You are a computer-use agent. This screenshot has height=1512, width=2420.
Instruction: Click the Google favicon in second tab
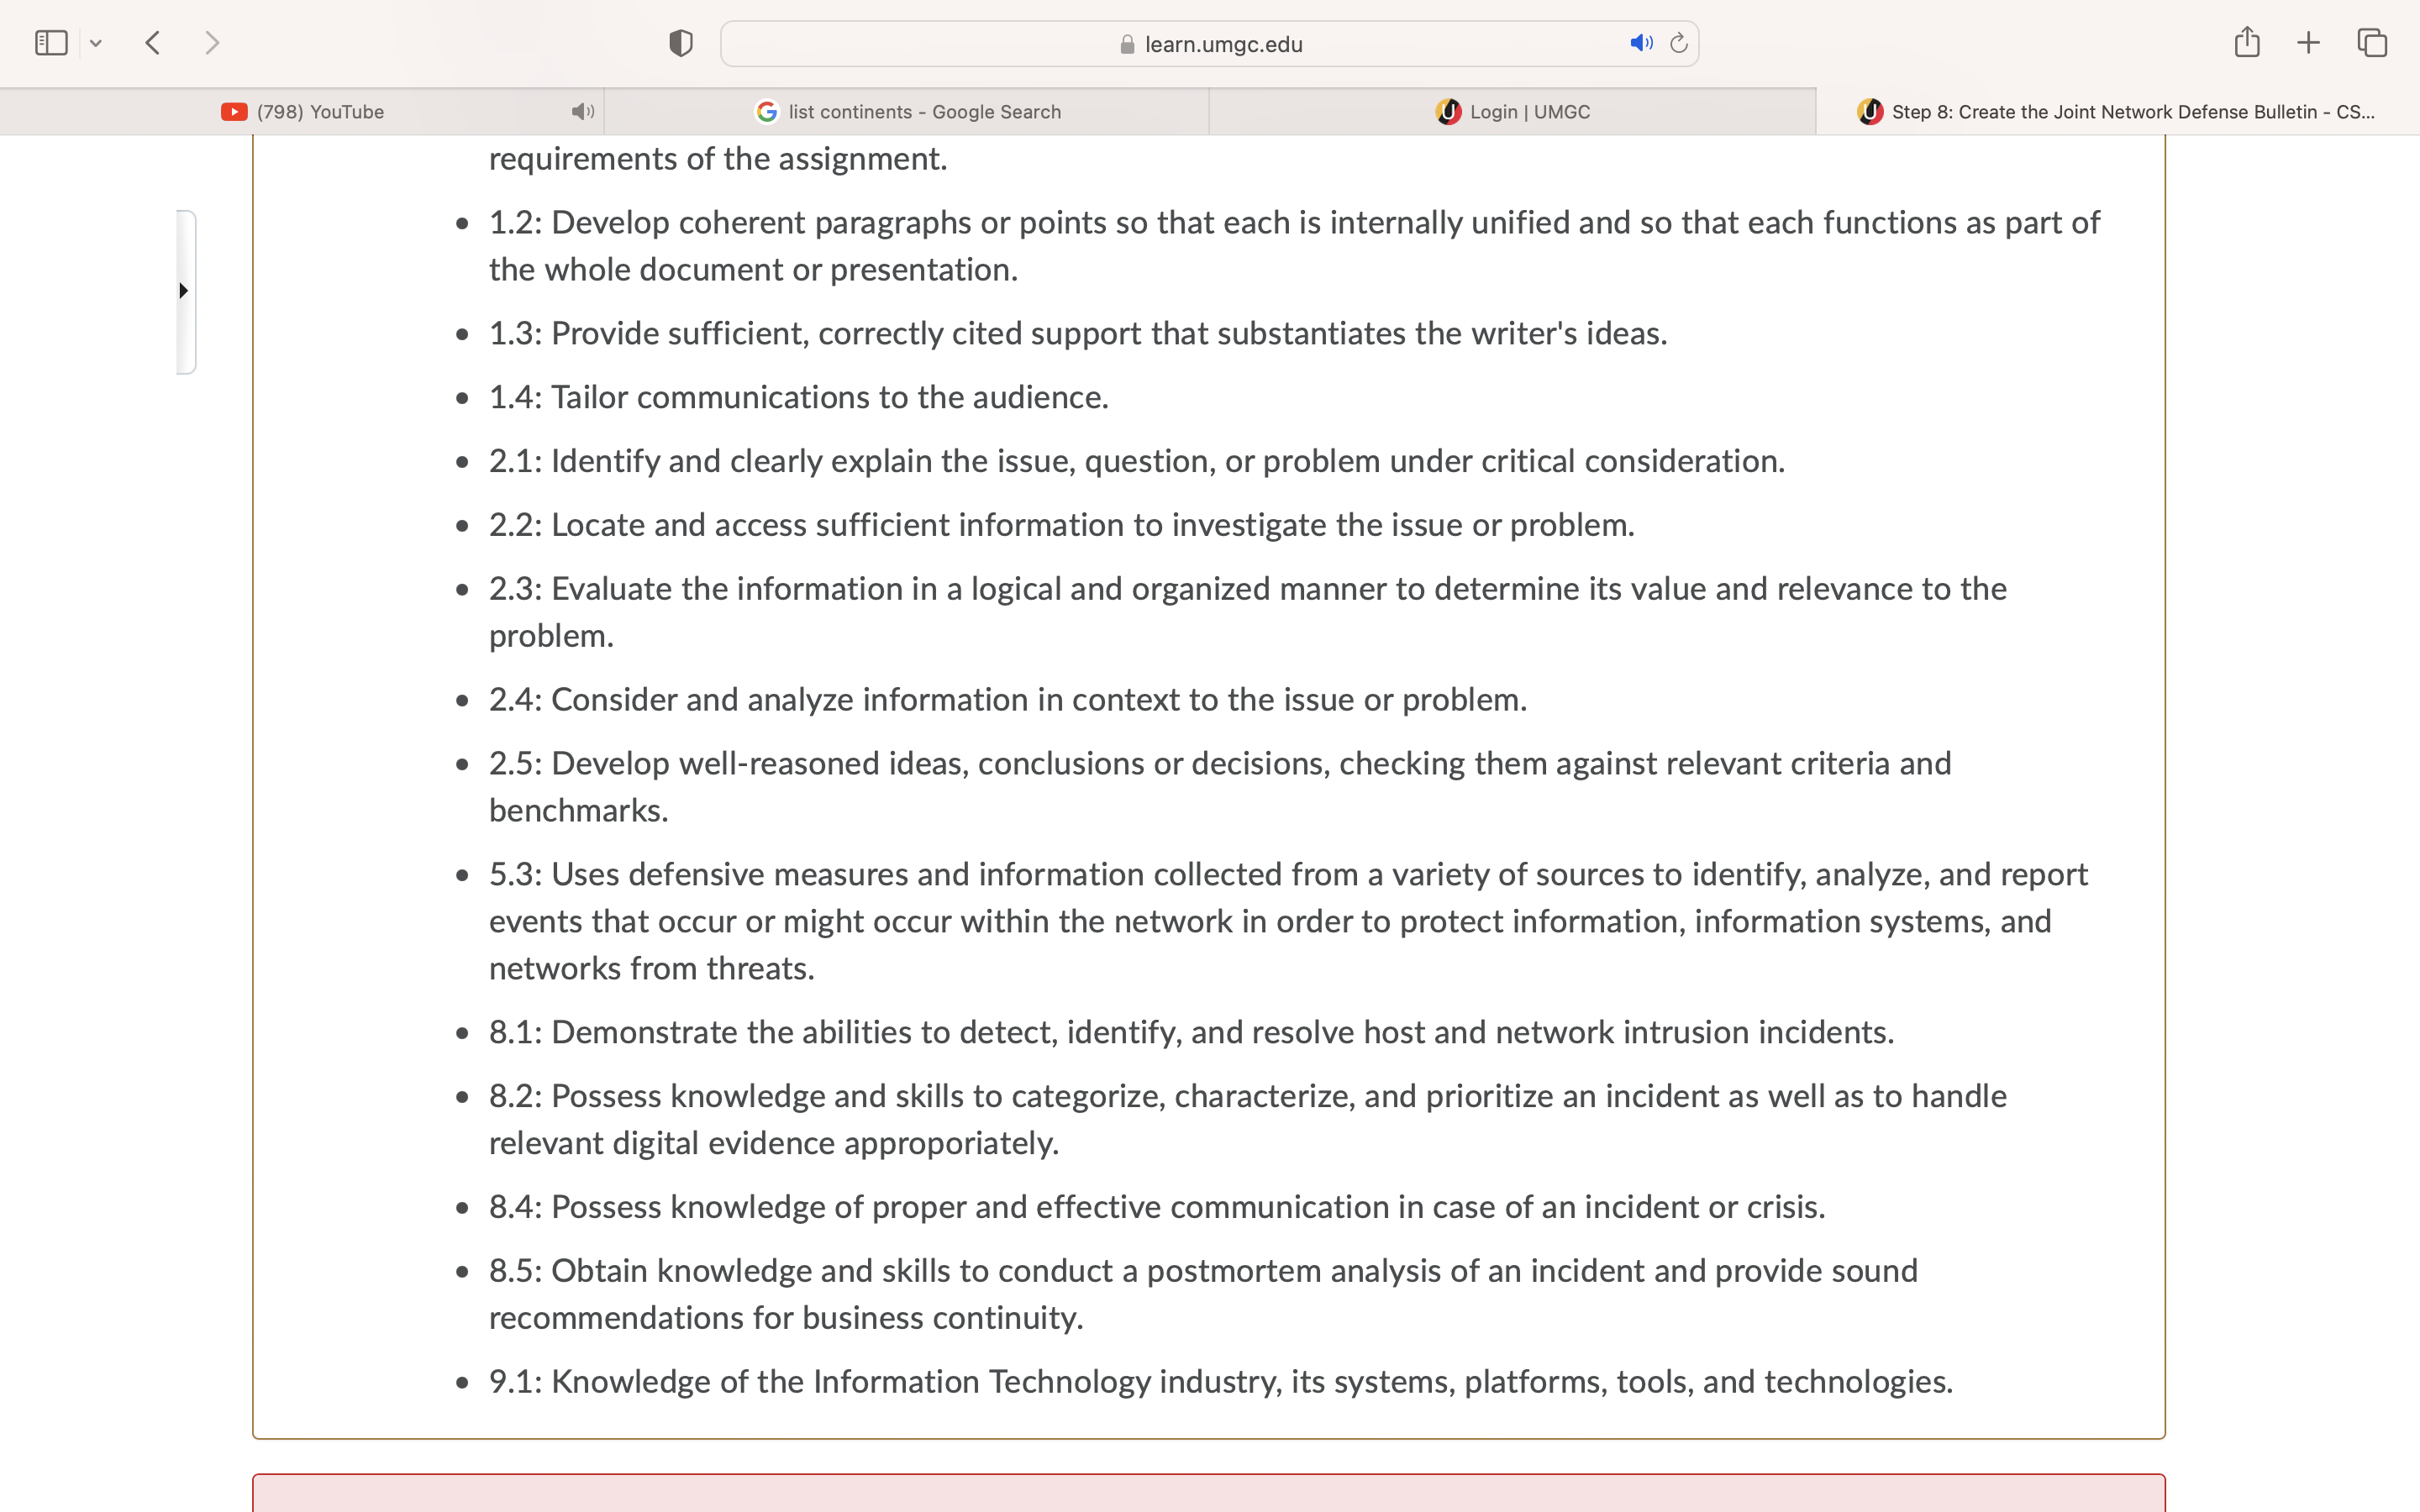[x=767, y=112]
